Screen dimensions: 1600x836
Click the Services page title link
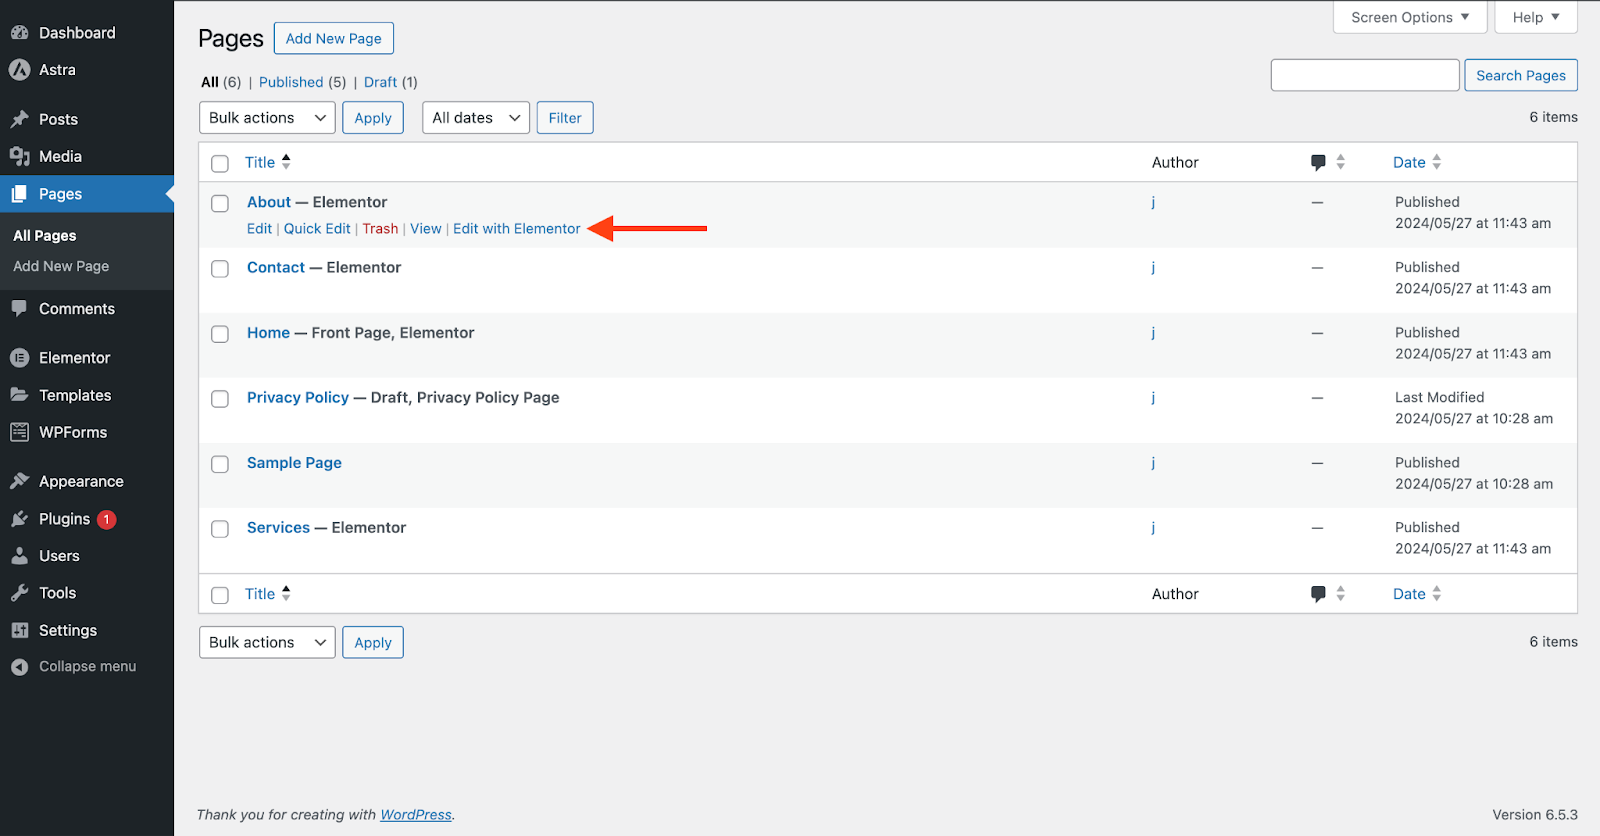[x=278, y=527]
